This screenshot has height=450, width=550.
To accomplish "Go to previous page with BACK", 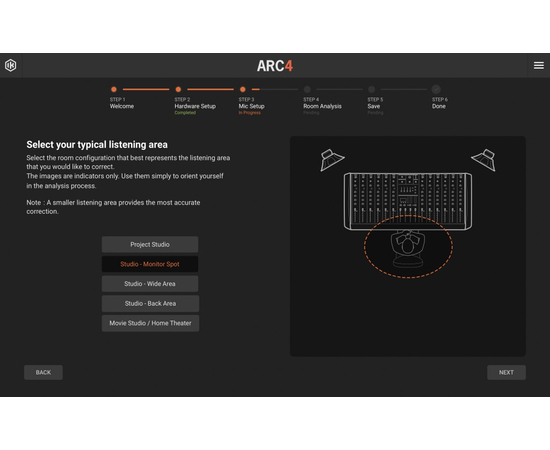I will click(x=43, y=372).
